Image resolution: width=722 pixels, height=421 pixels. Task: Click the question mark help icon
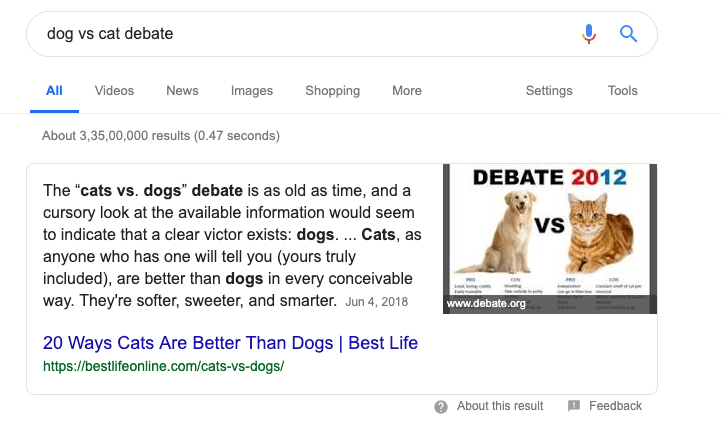[x=441, y=407]
